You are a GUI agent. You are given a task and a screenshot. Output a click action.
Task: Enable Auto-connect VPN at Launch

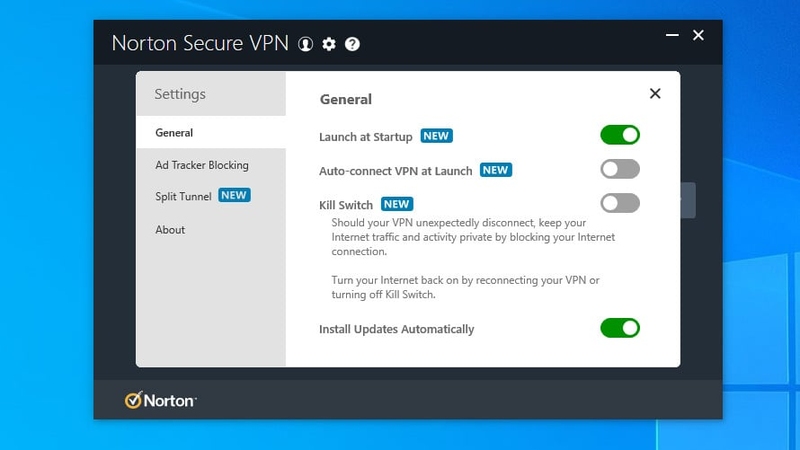pos(620,169)
